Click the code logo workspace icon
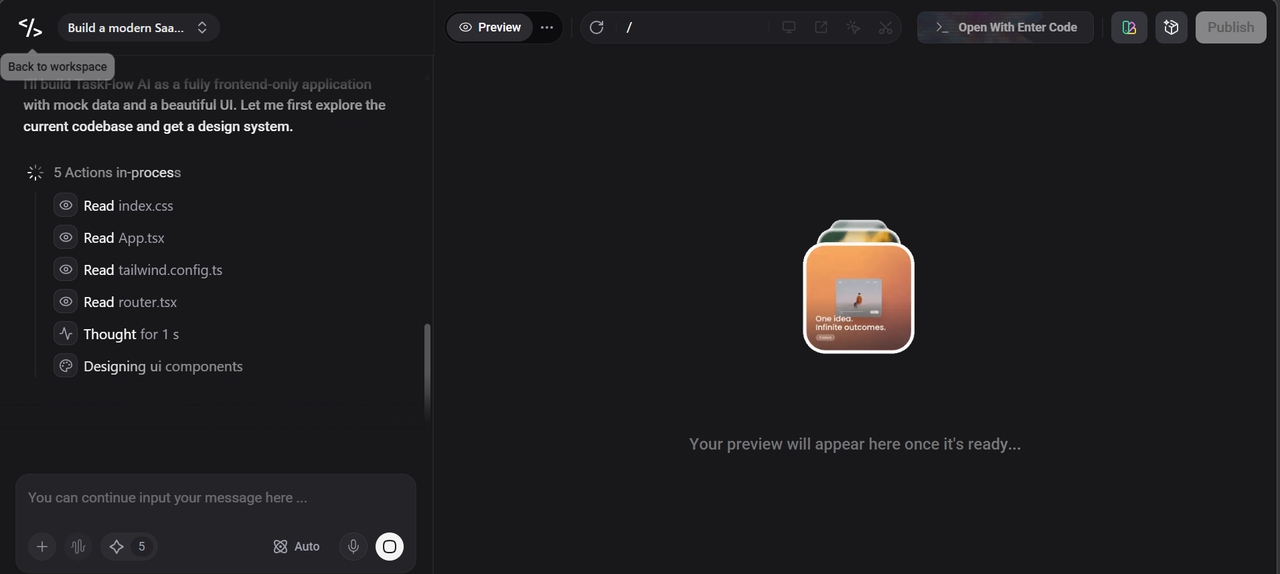 pos(30,27)
